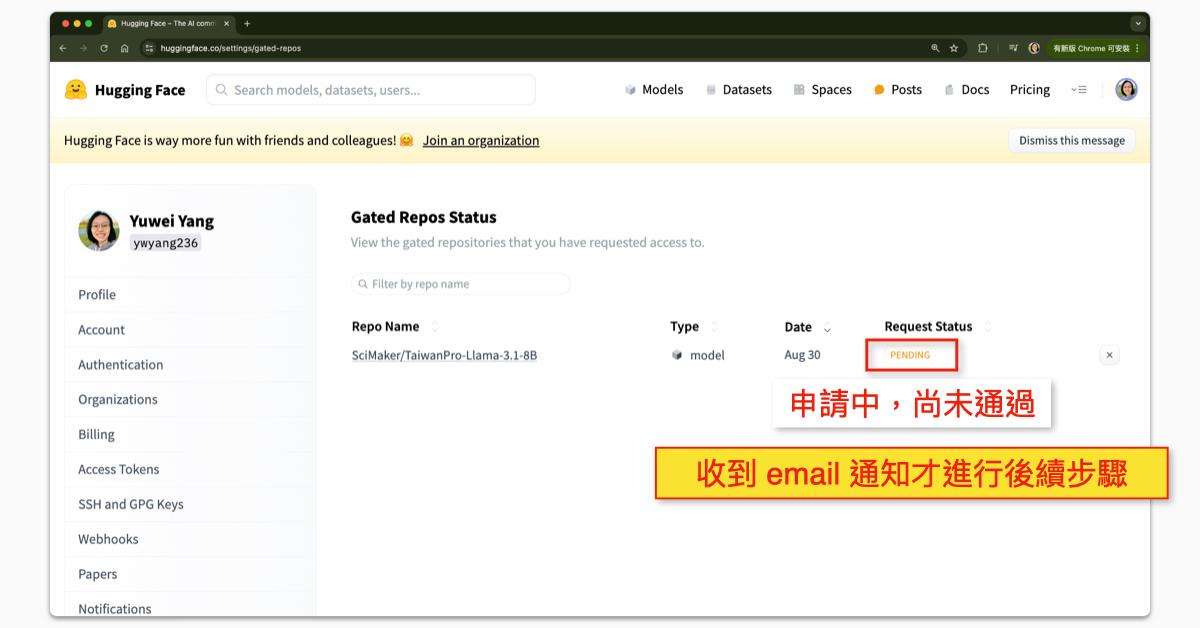Image resolution: width=1200 pixels, height=628 pixels.
Task: Open Notifications settings
Action: 115,609
